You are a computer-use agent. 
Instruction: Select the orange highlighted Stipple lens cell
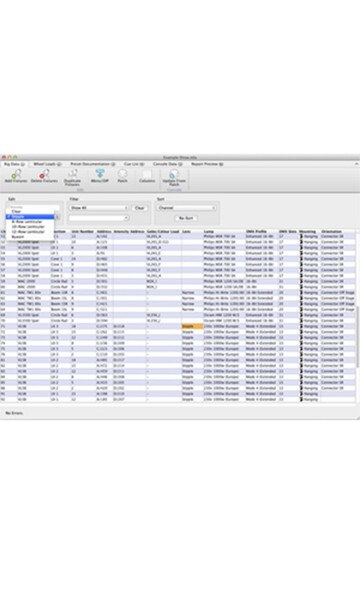[x=192, y=326]
